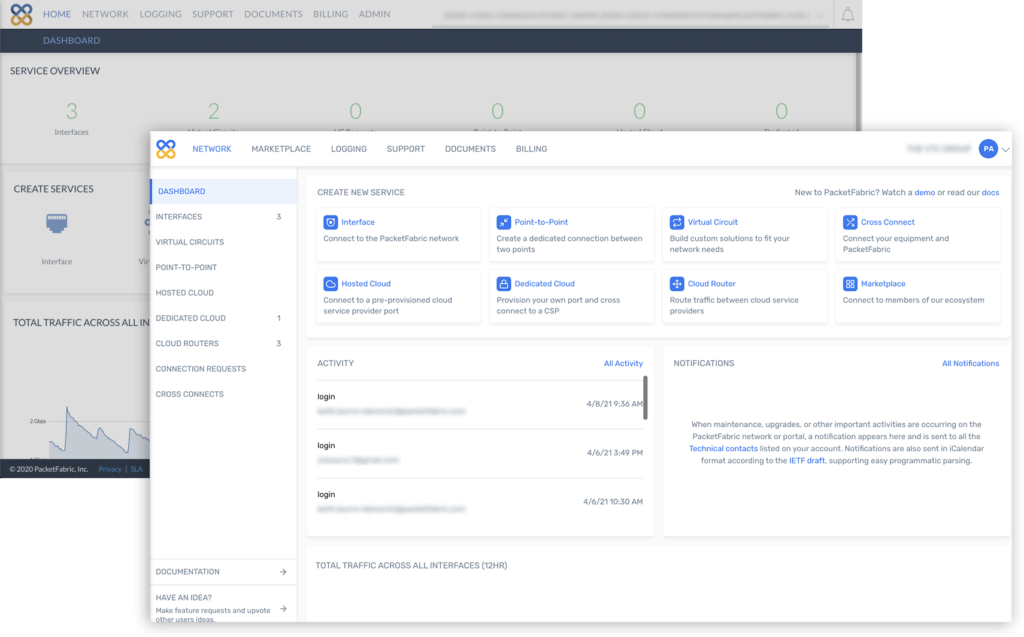Open the BILLING tab in the front window

click(532, 149)
